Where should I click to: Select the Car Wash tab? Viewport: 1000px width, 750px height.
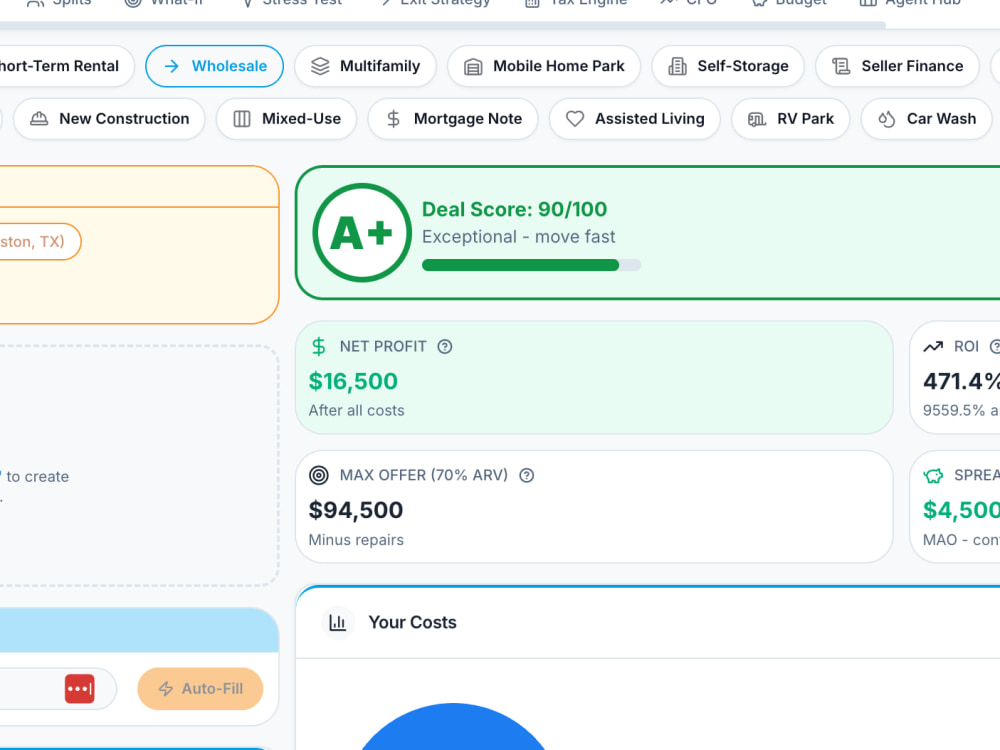927,119
